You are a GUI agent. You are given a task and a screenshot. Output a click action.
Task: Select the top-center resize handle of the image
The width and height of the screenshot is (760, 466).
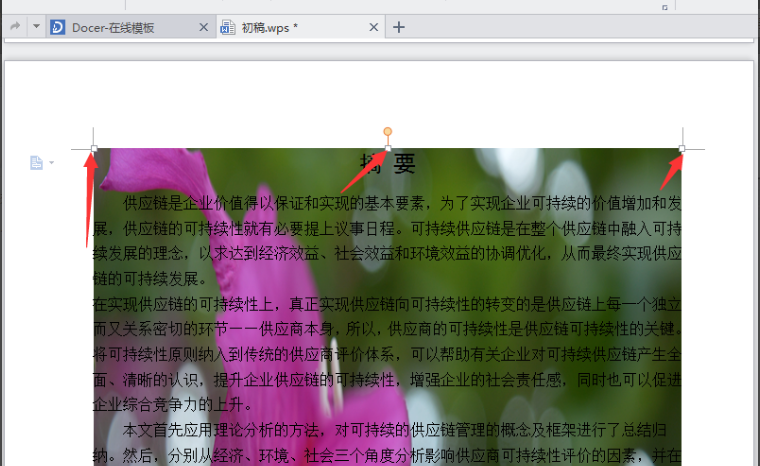(388, 148)
